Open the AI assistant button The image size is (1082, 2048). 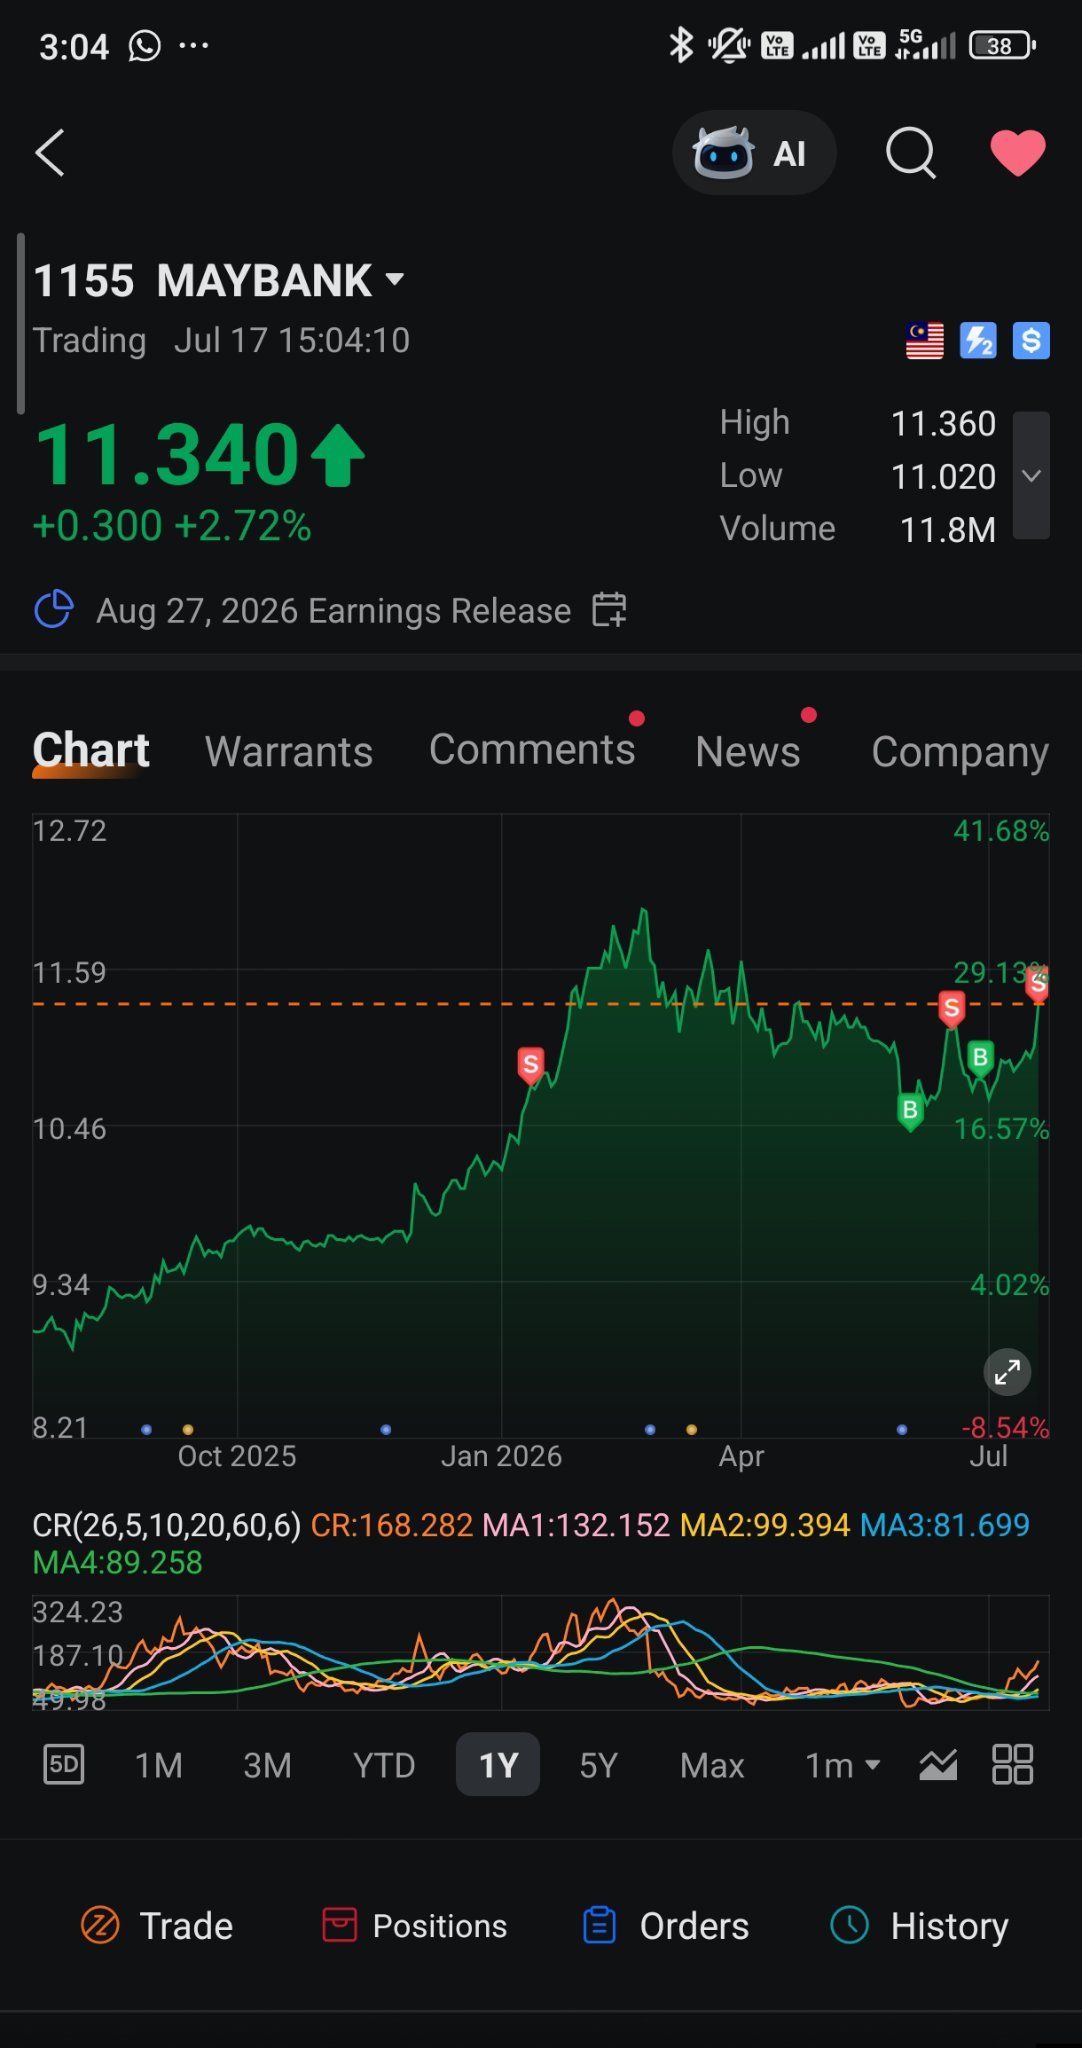(754, 153)
